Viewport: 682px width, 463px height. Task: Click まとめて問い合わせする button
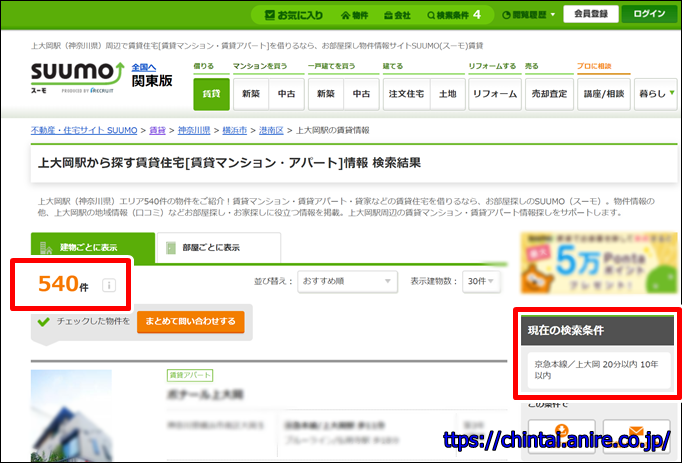pos(191,322)
